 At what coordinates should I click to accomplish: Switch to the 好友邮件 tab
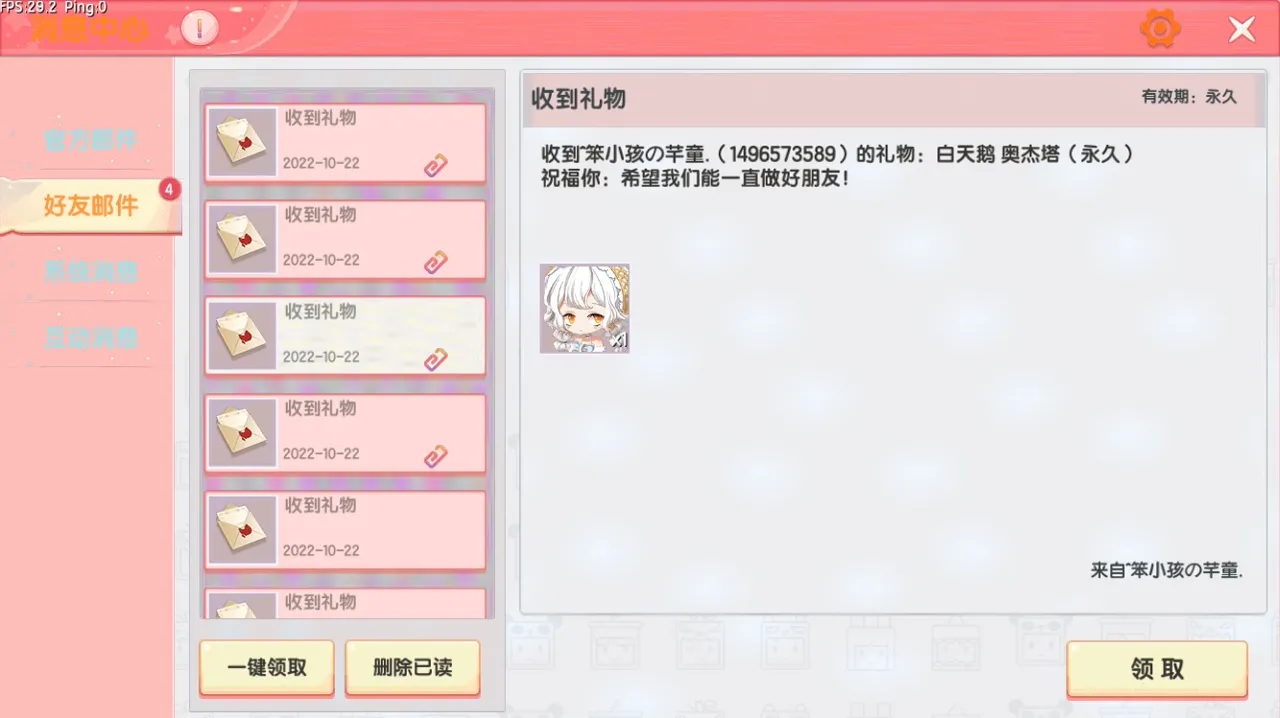coord(90,206)
